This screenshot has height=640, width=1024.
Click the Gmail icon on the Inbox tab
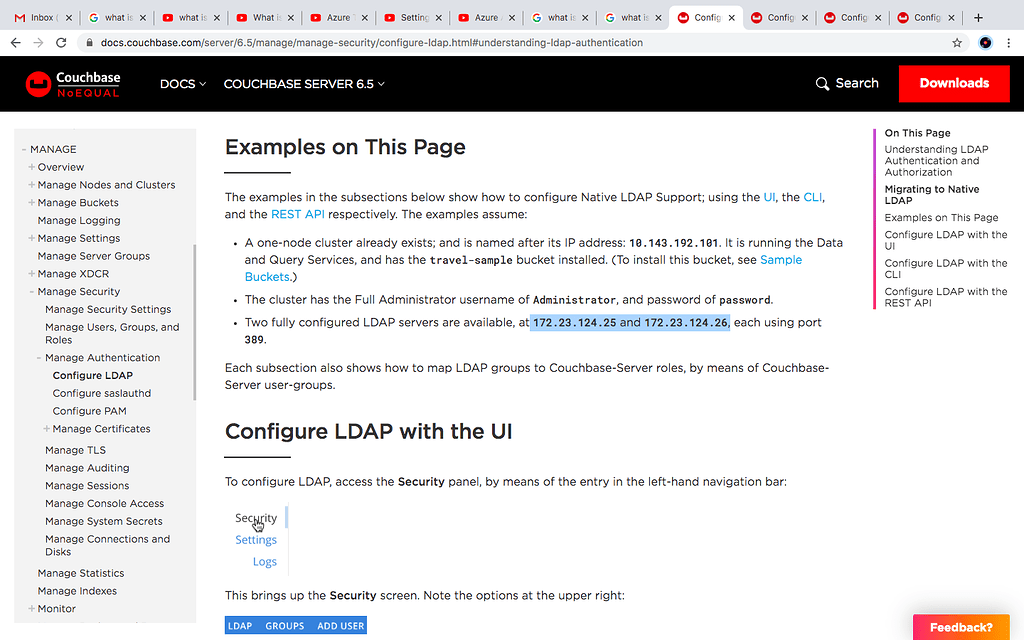point(21,17)
